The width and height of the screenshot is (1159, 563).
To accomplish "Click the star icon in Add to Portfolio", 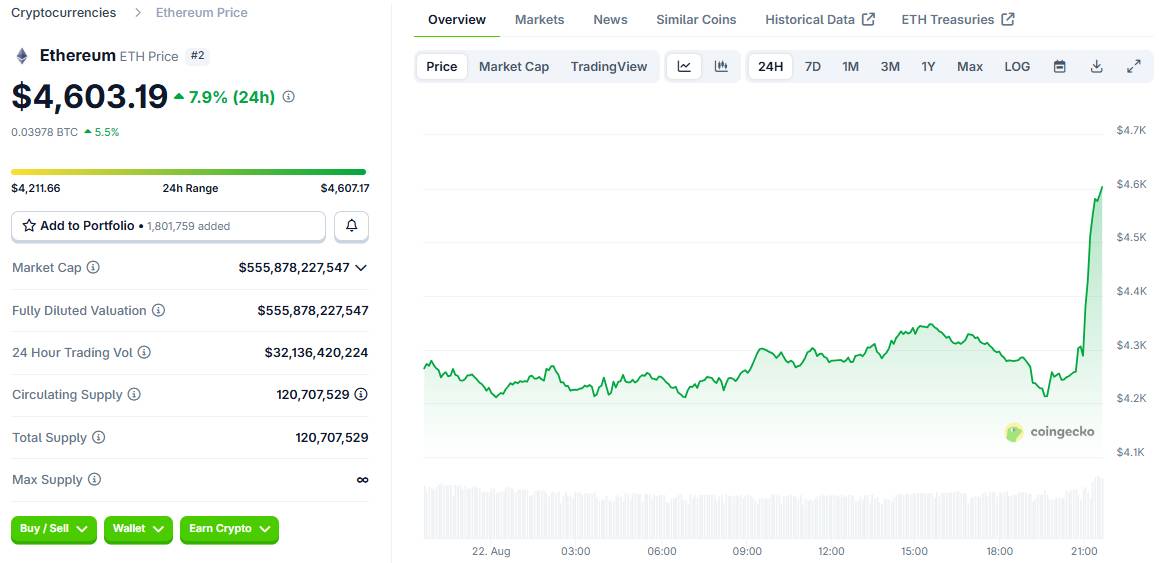I will click(29, 226).
